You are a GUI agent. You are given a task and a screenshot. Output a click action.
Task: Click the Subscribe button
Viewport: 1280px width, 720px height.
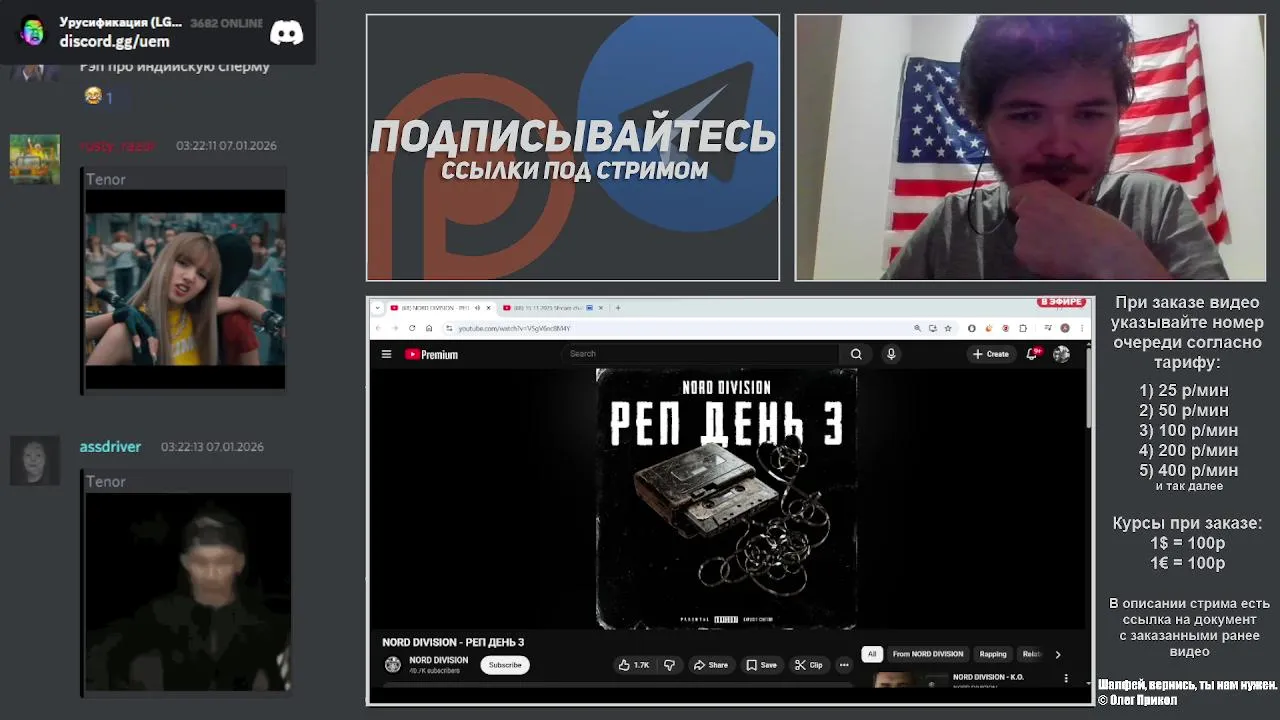coord(505,665)
